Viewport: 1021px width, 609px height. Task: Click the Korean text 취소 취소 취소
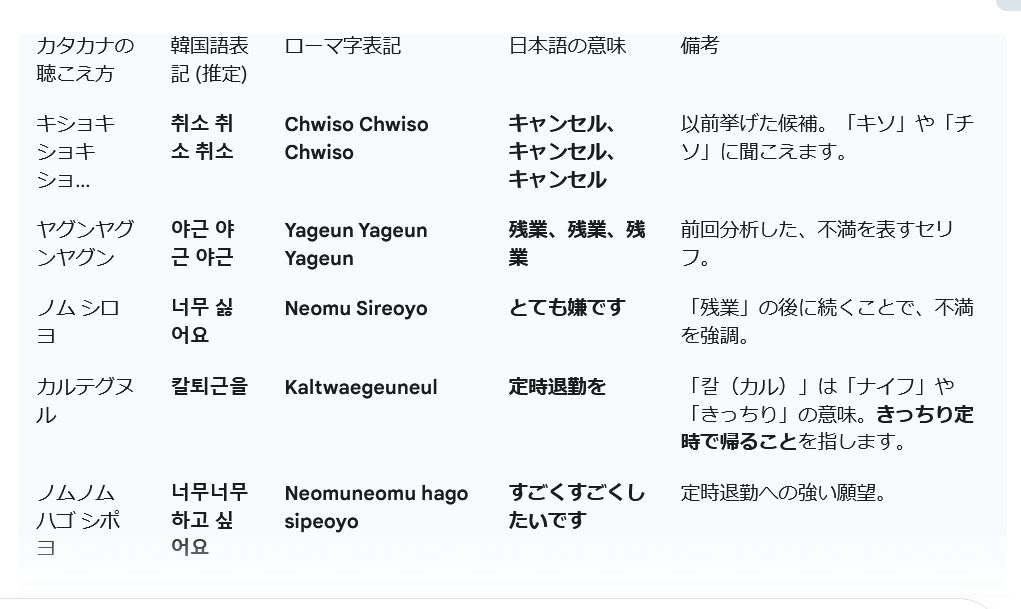click(202, 137)
